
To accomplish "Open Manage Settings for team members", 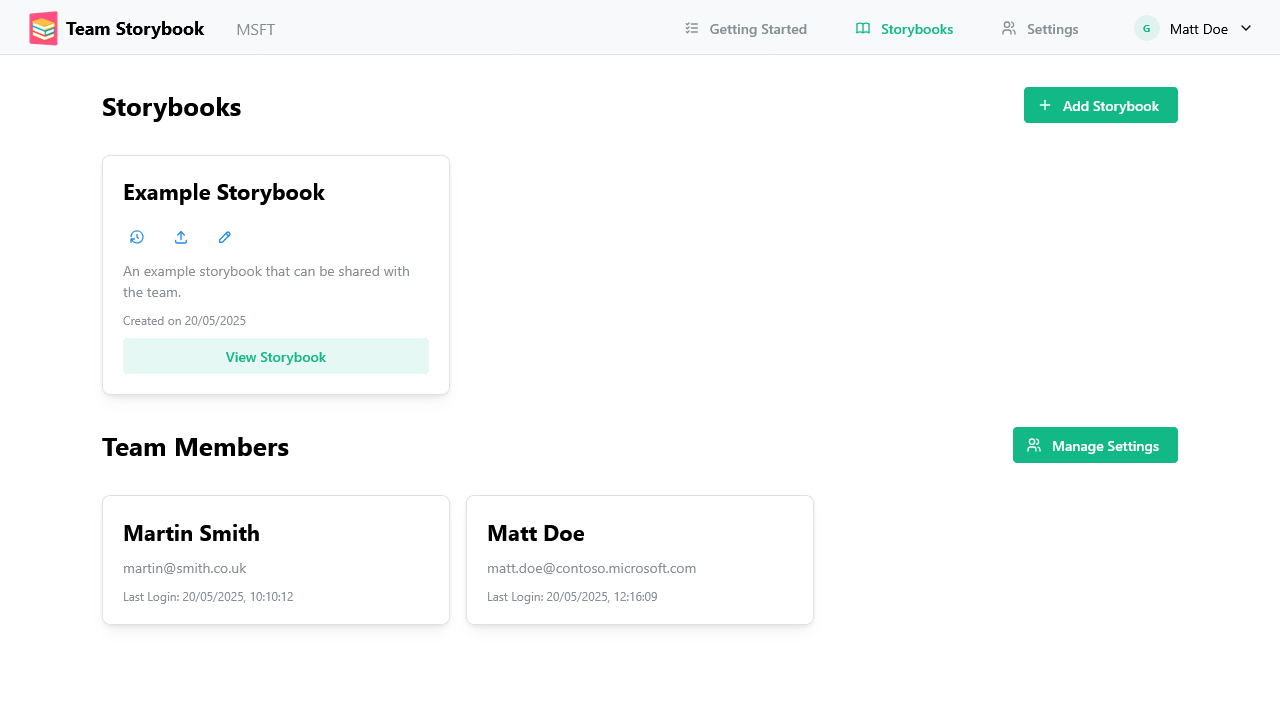I will tap(1095, 446).
